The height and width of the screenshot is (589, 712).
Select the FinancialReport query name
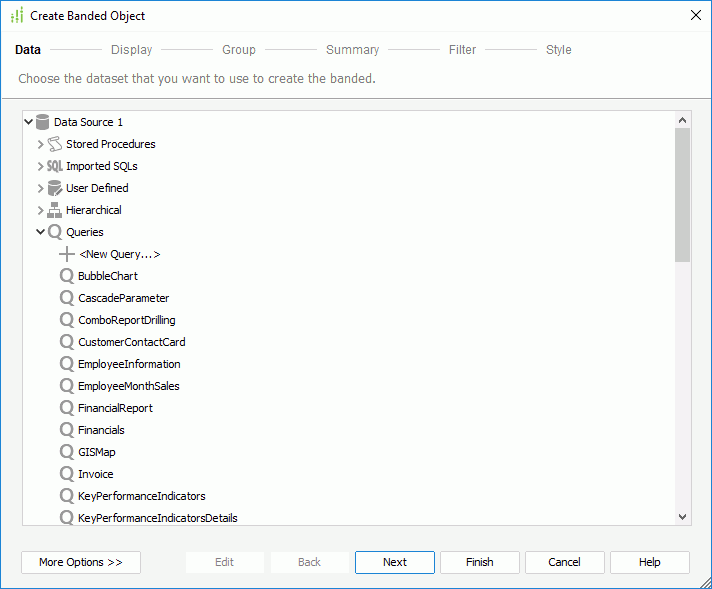click(x=115, y=408)
